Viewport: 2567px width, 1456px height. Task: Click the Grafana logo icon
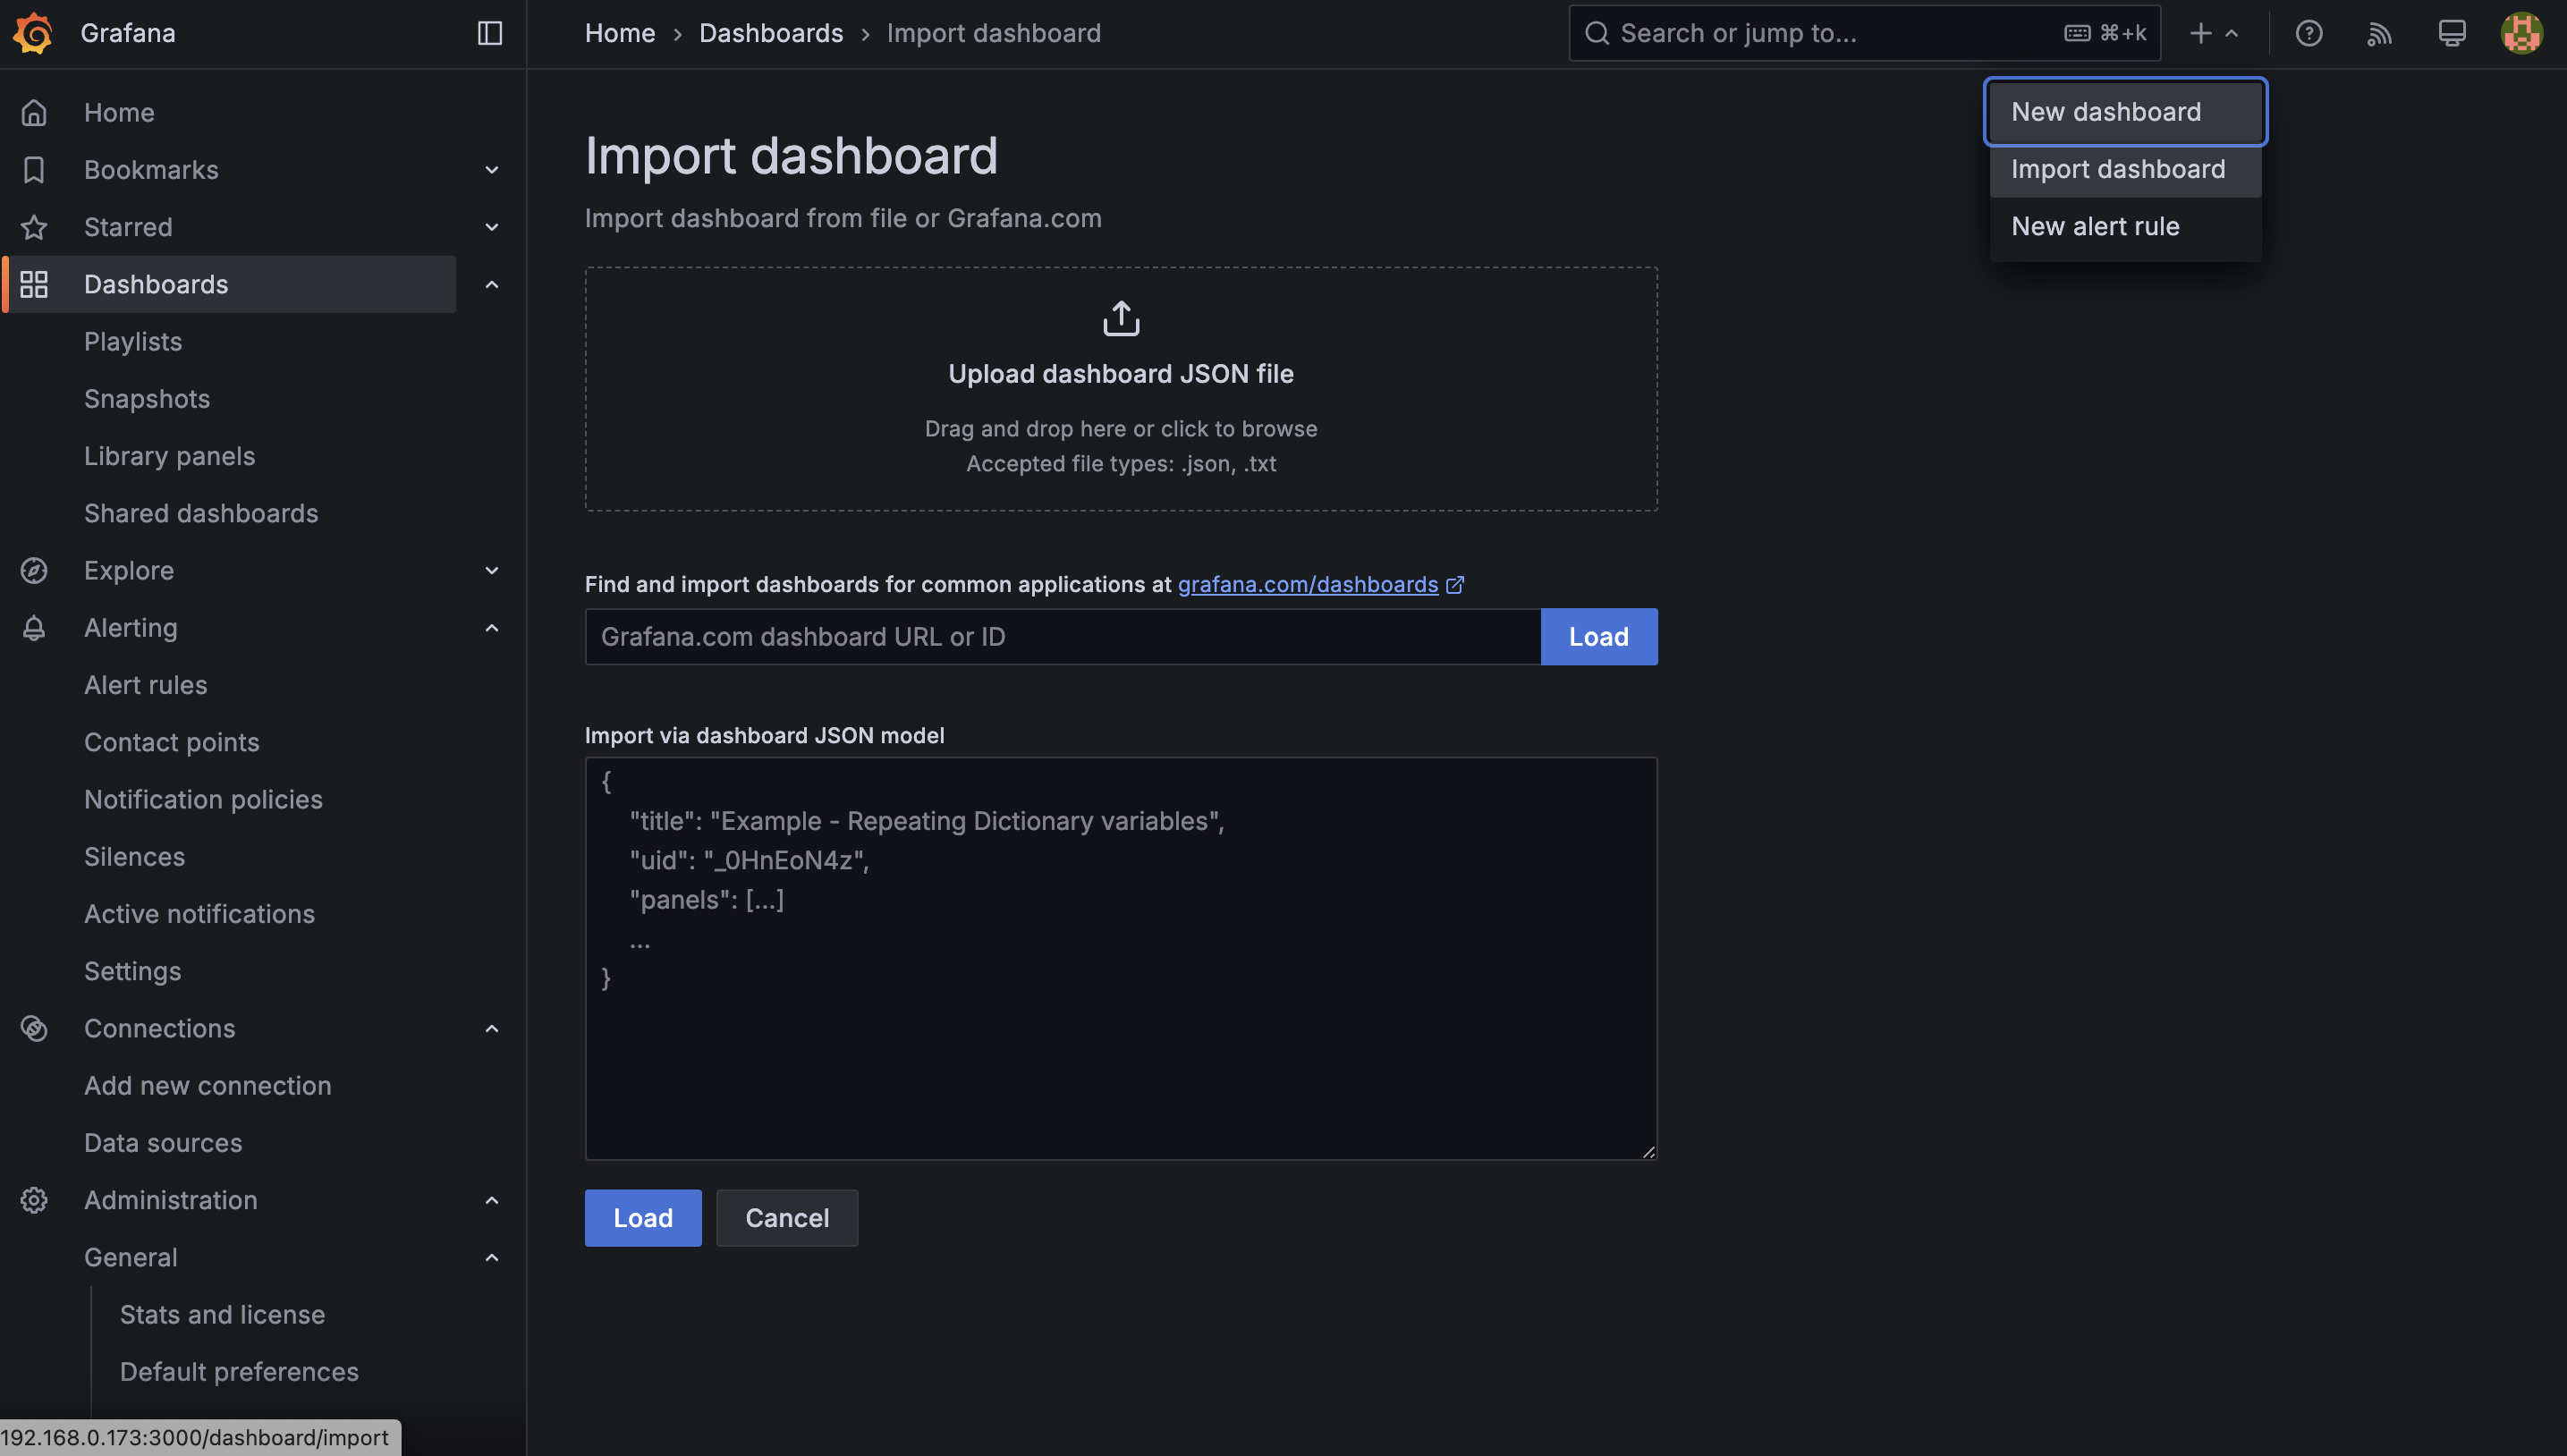click(x=33, y=33)
